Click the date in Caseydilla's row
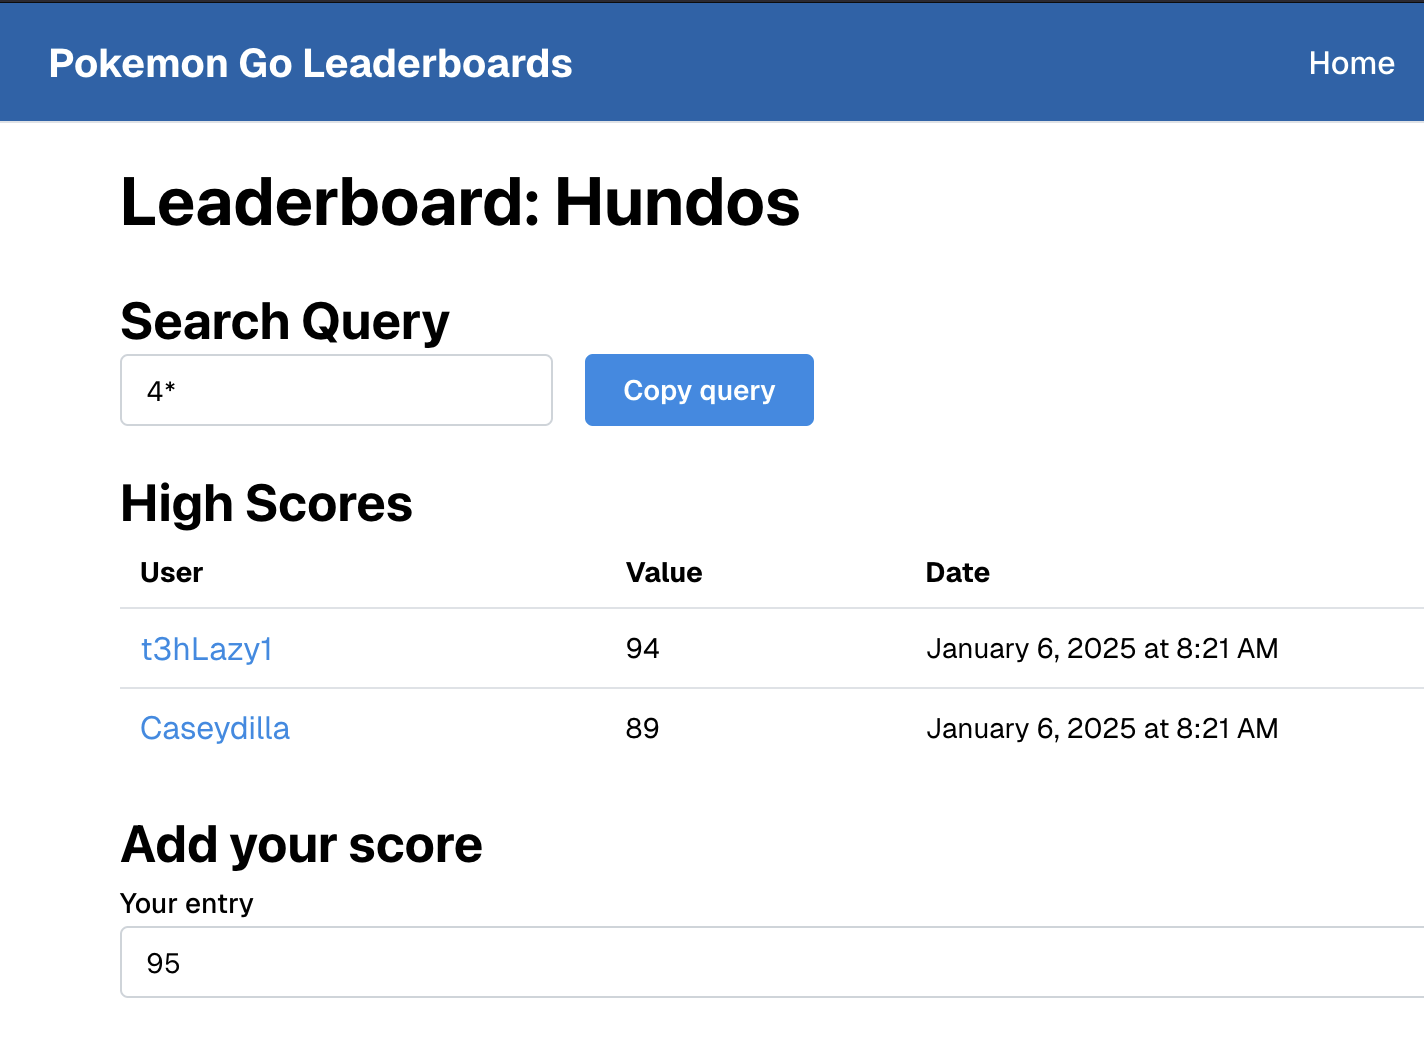This screenshot has width=1424, height=1044. [1102, 728]
